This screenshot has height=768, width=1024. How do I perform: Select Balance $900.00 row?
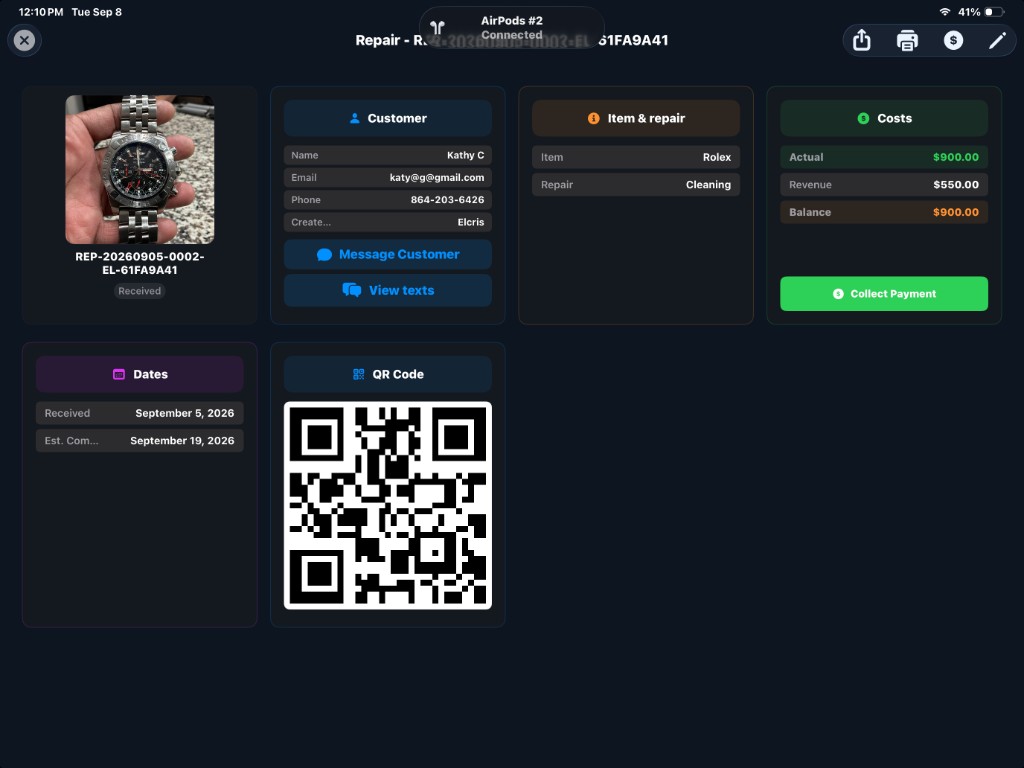(884, 212)
